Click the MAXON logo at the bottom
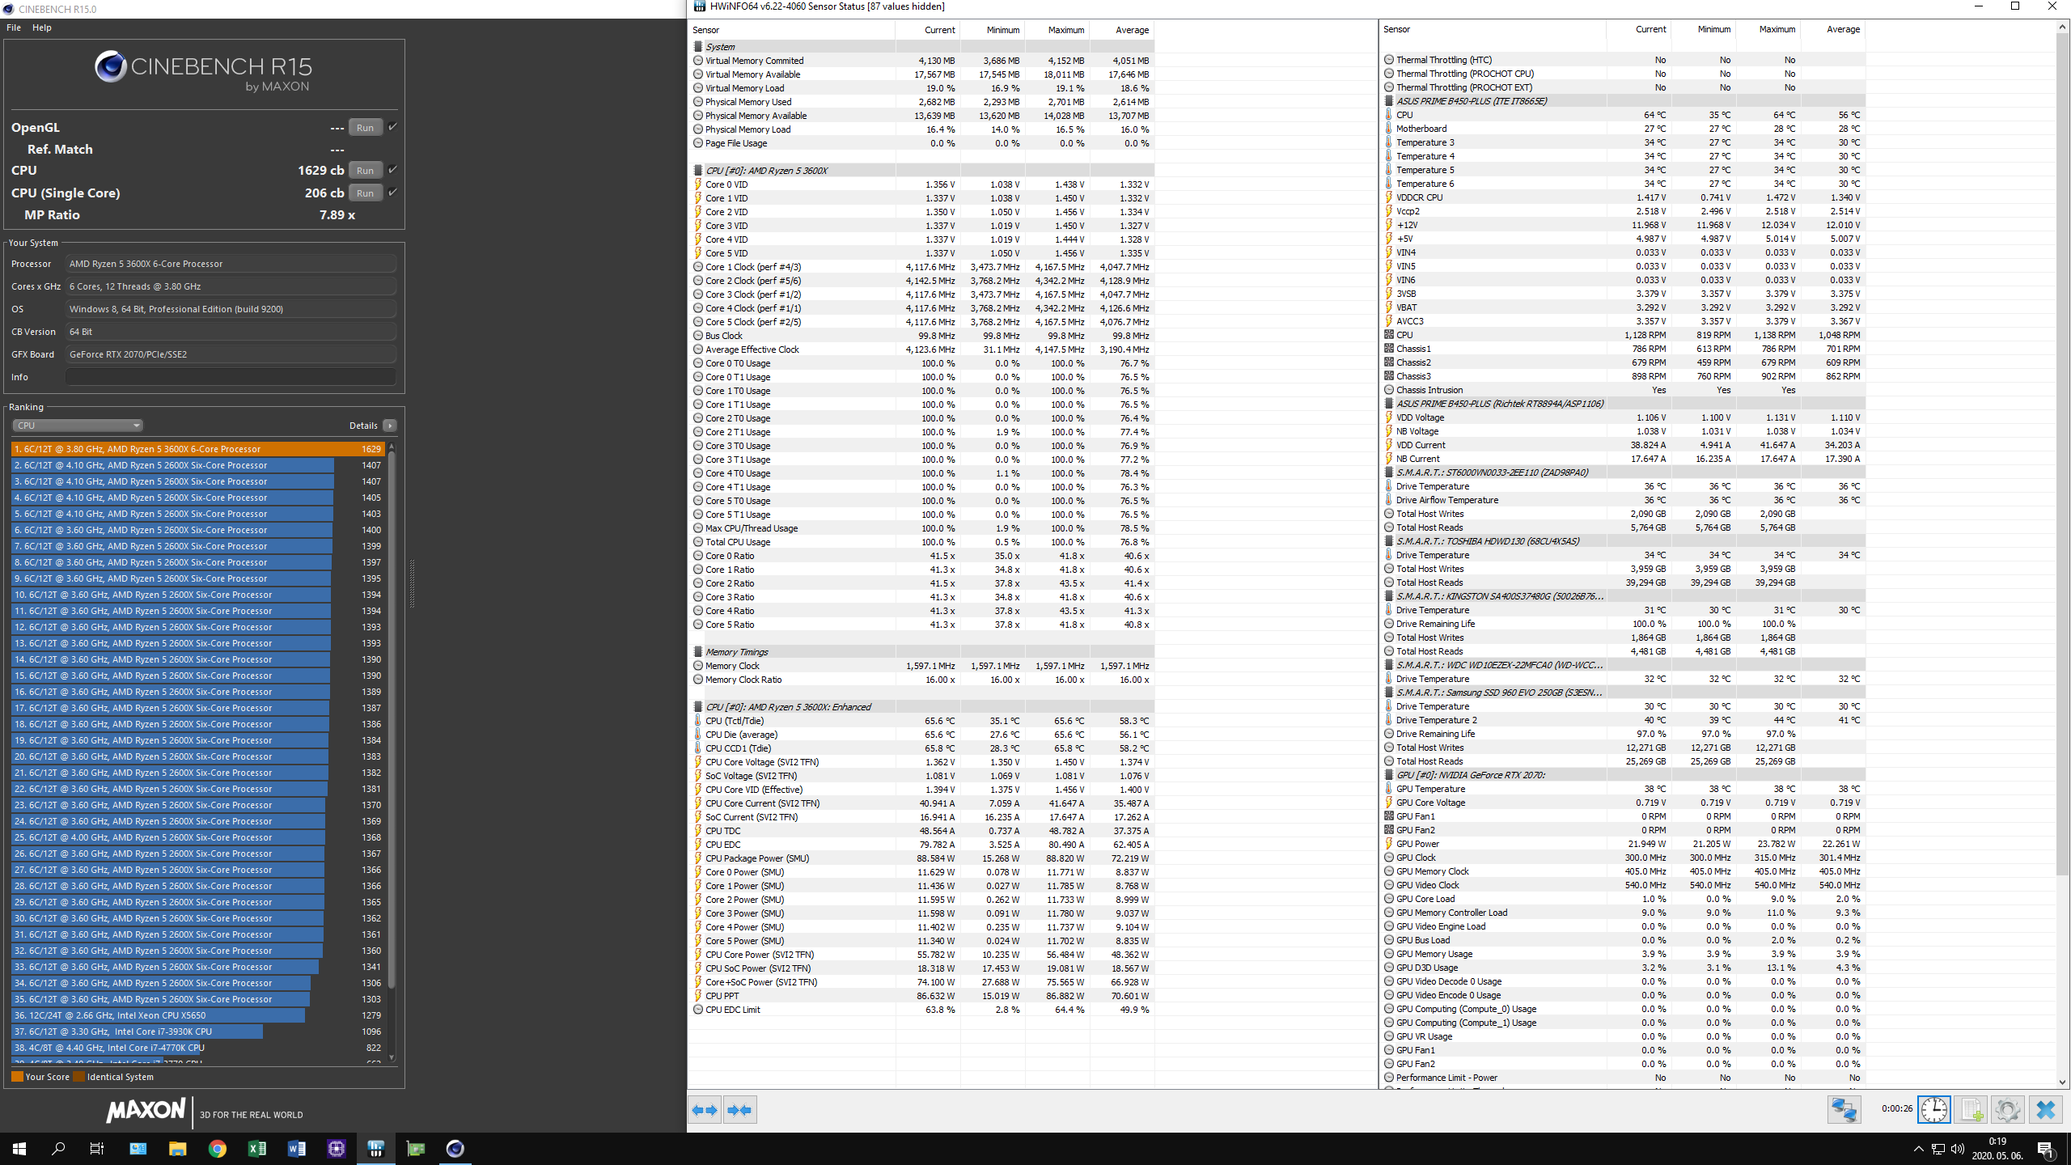 [146, 1111]
